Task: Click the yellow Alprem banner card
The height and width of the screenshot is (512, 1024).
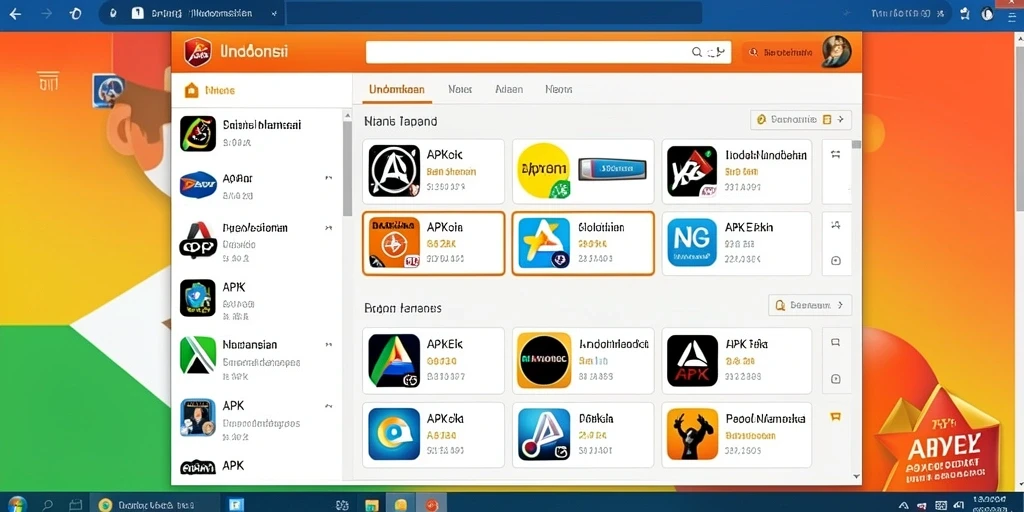Action: coord(583,171)
